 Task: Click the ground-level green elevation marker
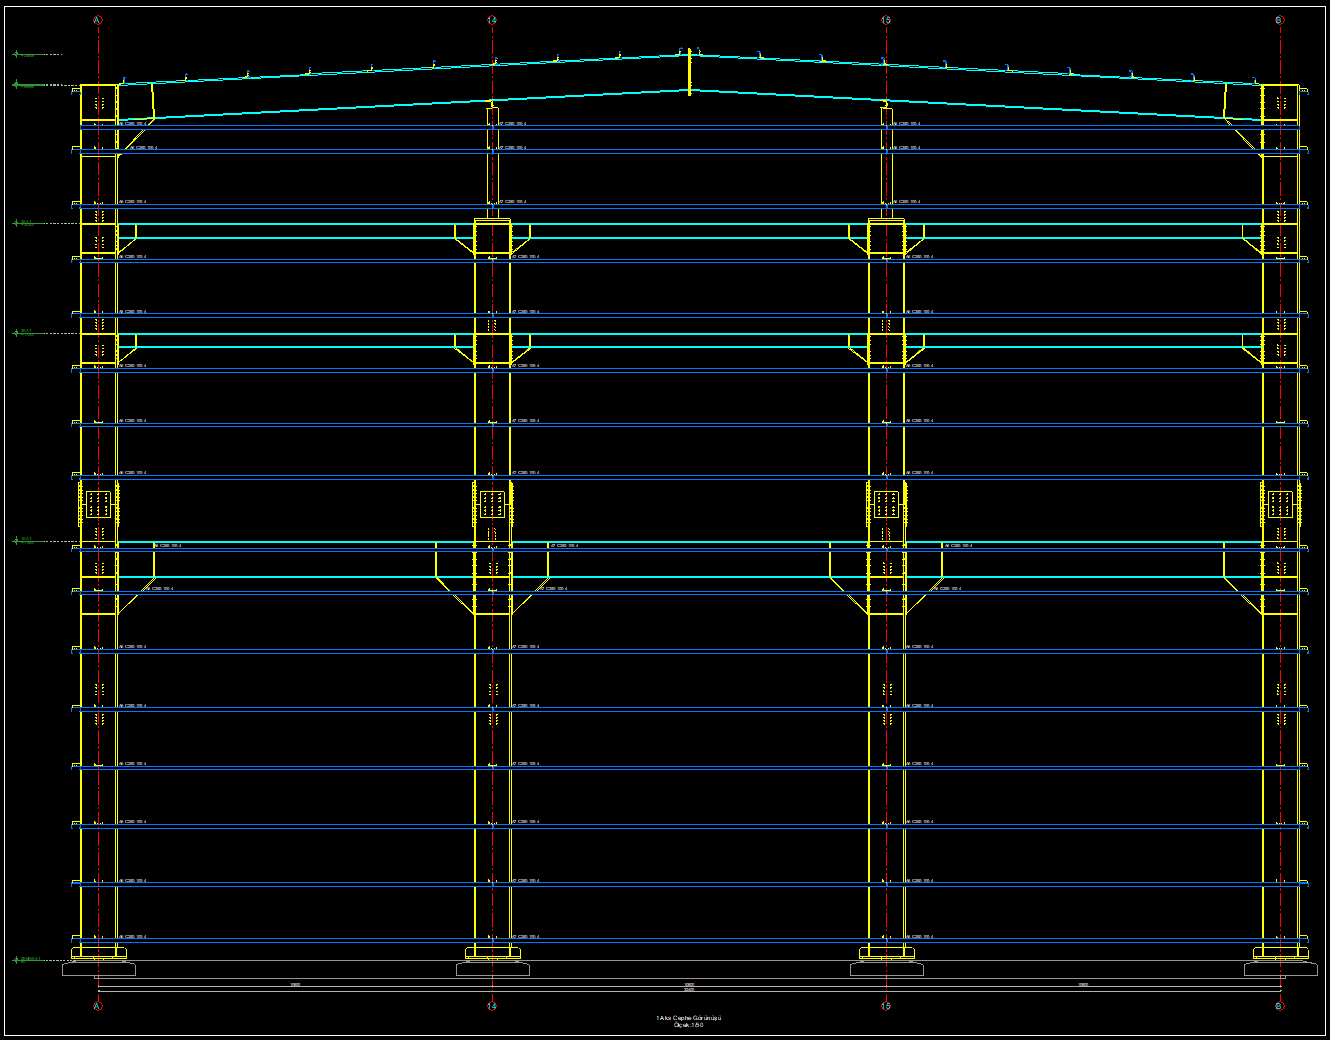17,960
